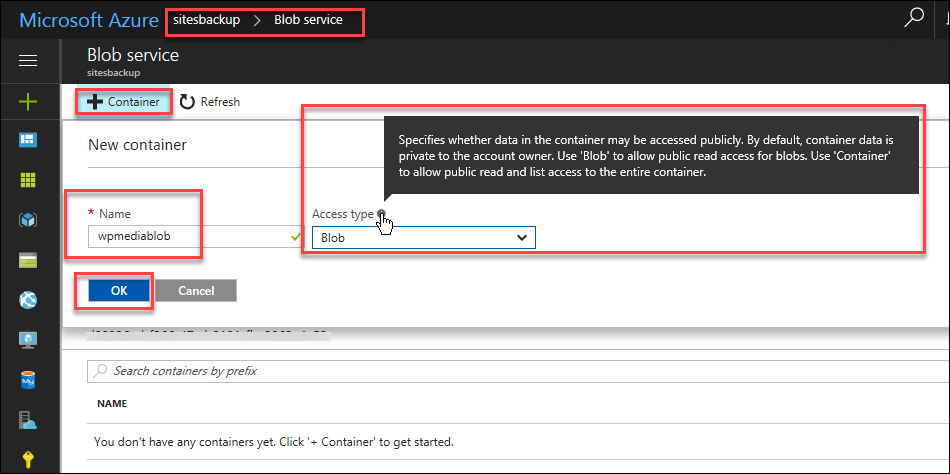Viewport: 950px width, 474px height.
Task: Click the Cancel button
Action: point(196,290)
